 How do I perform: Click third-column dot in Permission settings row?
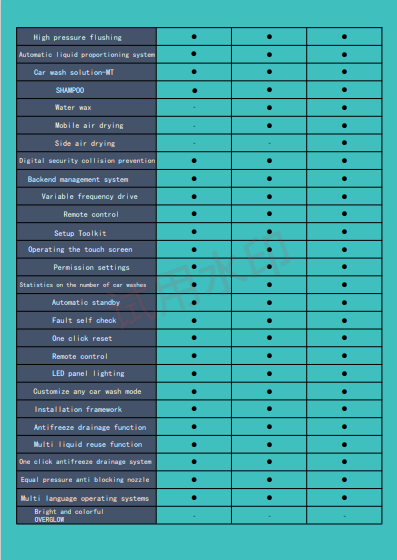point(344,267)
